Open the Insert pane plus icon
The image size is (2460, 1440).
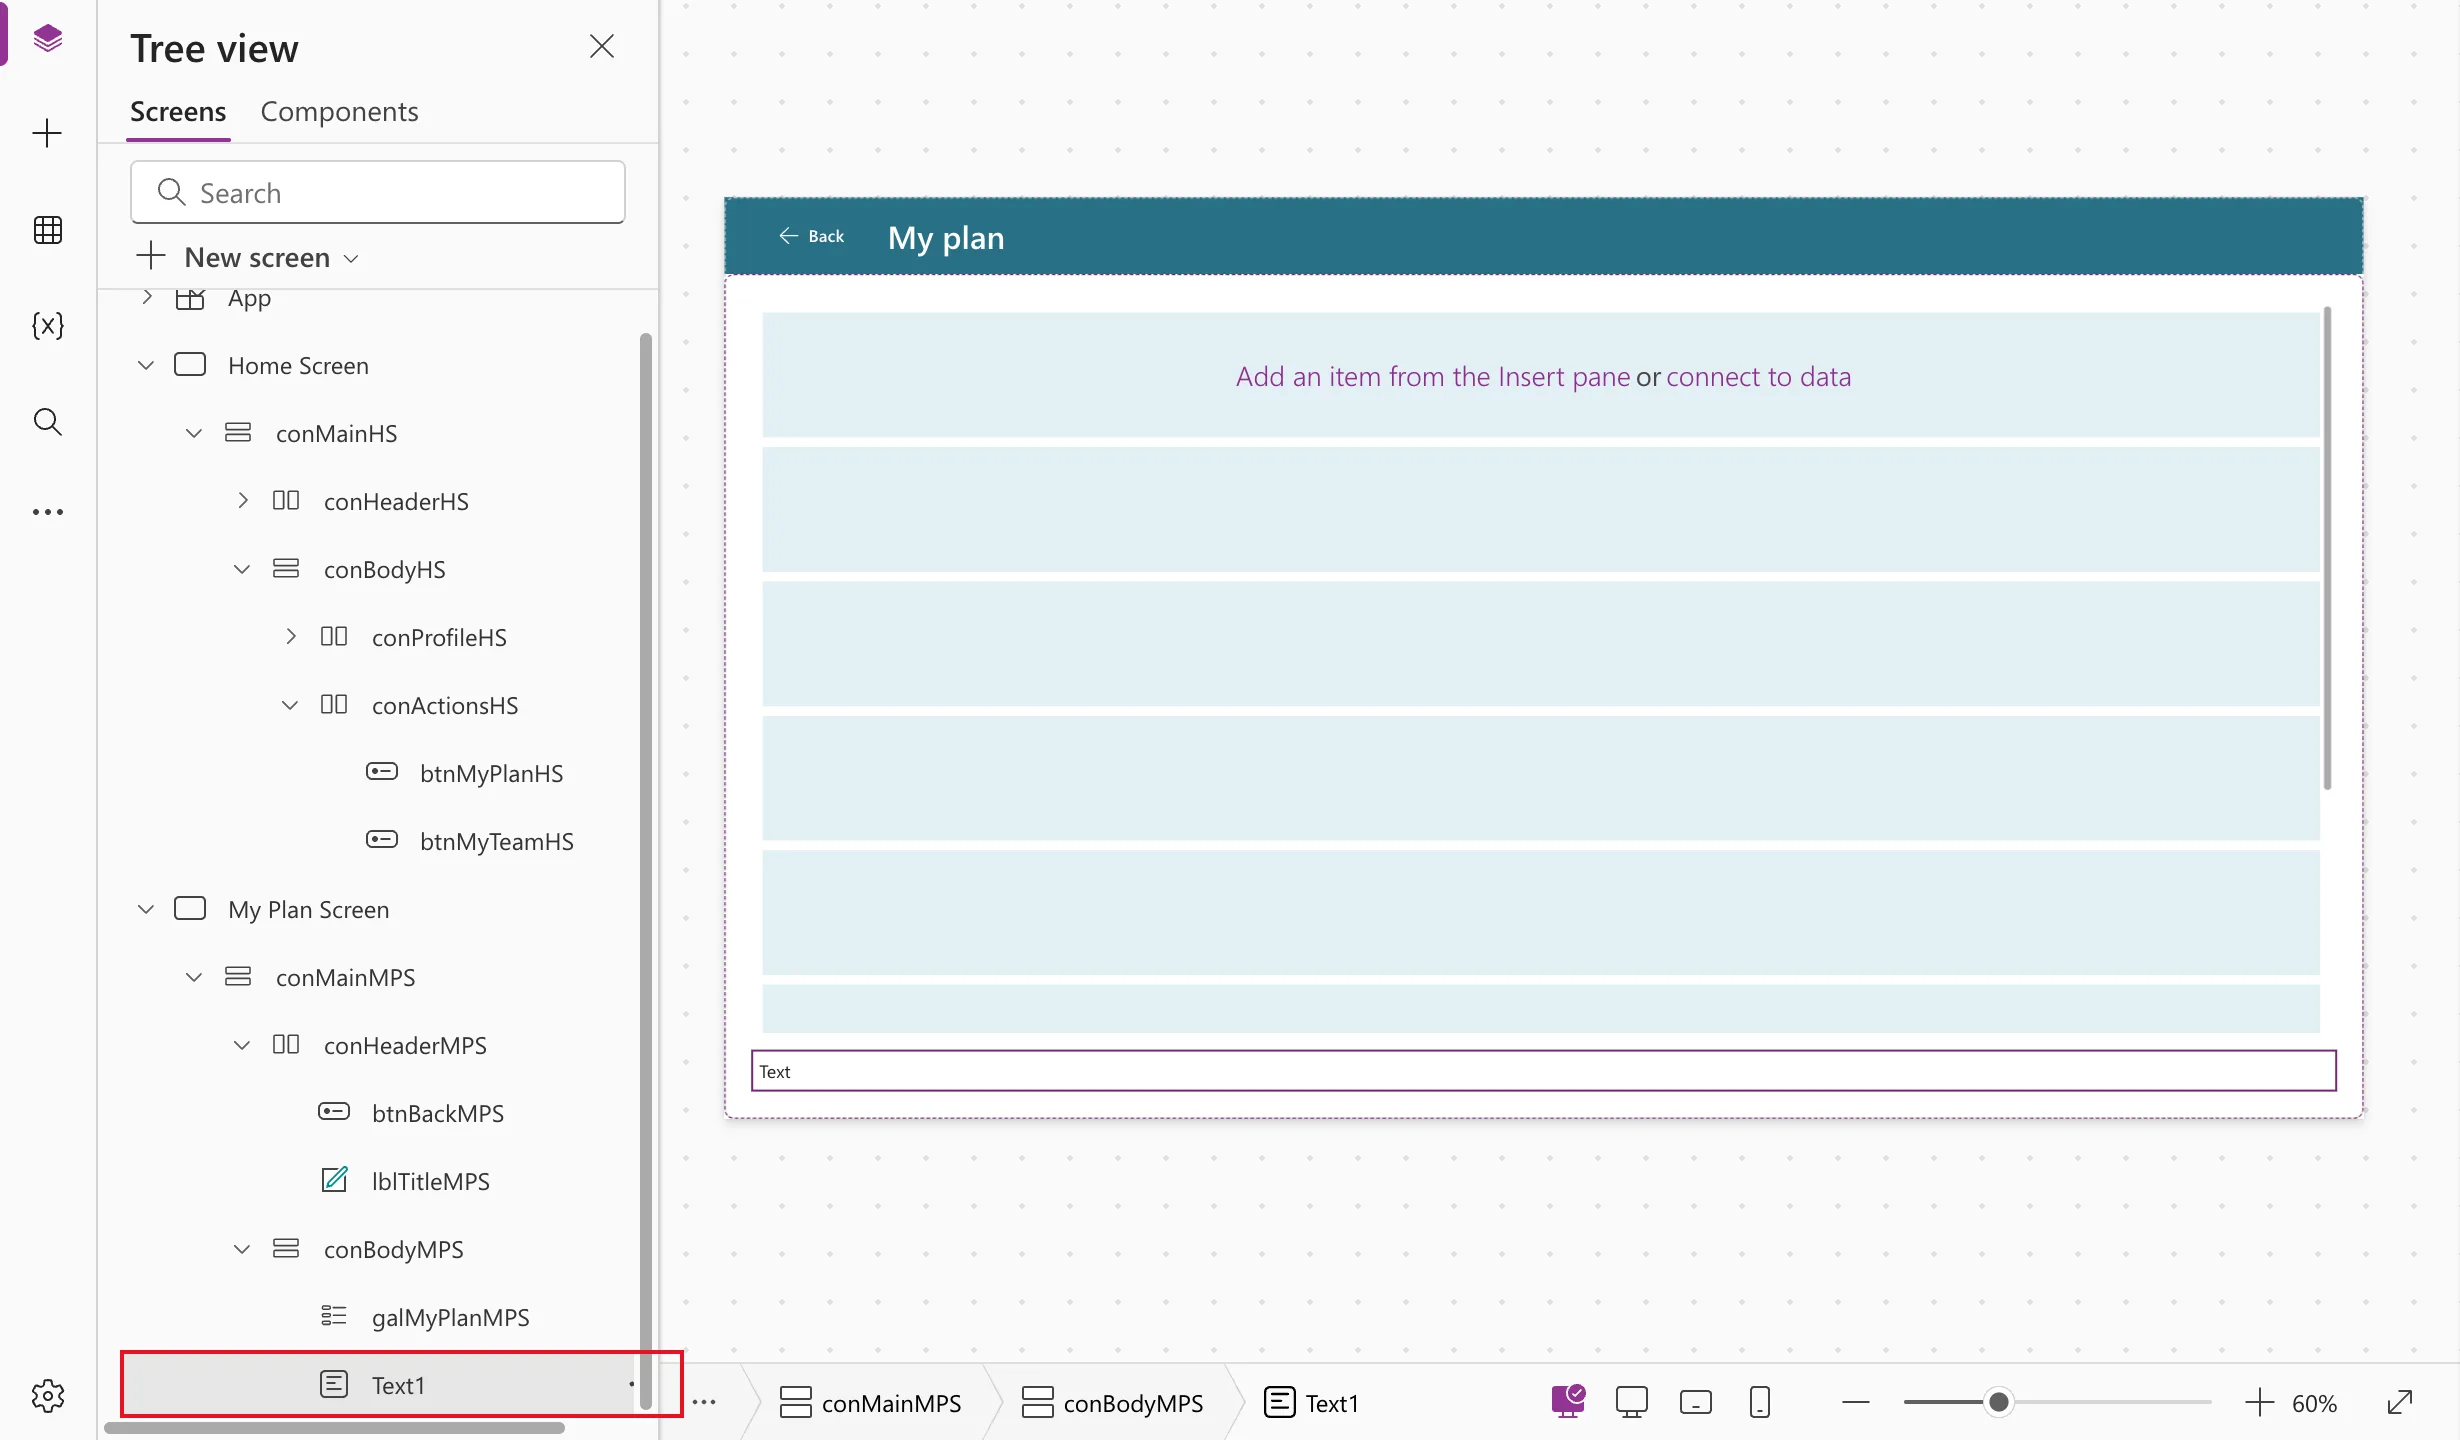point(47,133)
